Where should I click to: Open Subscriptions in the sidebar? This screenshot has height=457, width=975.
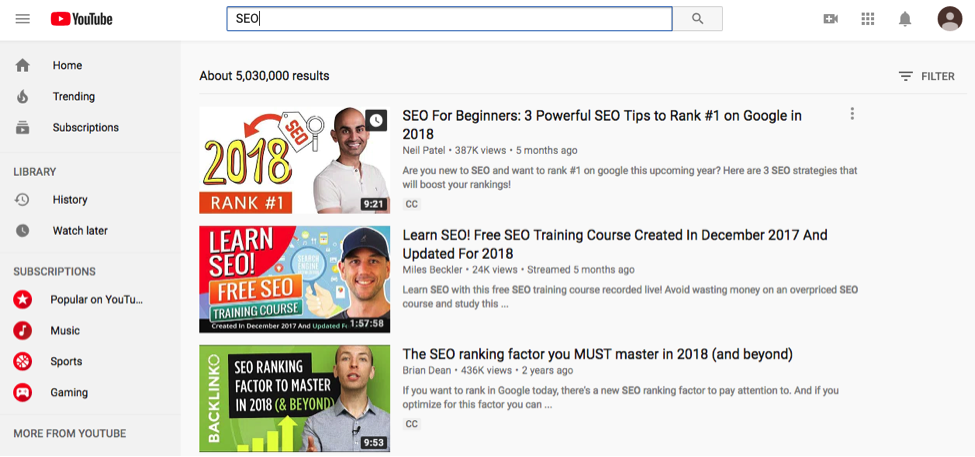point(90,127)
